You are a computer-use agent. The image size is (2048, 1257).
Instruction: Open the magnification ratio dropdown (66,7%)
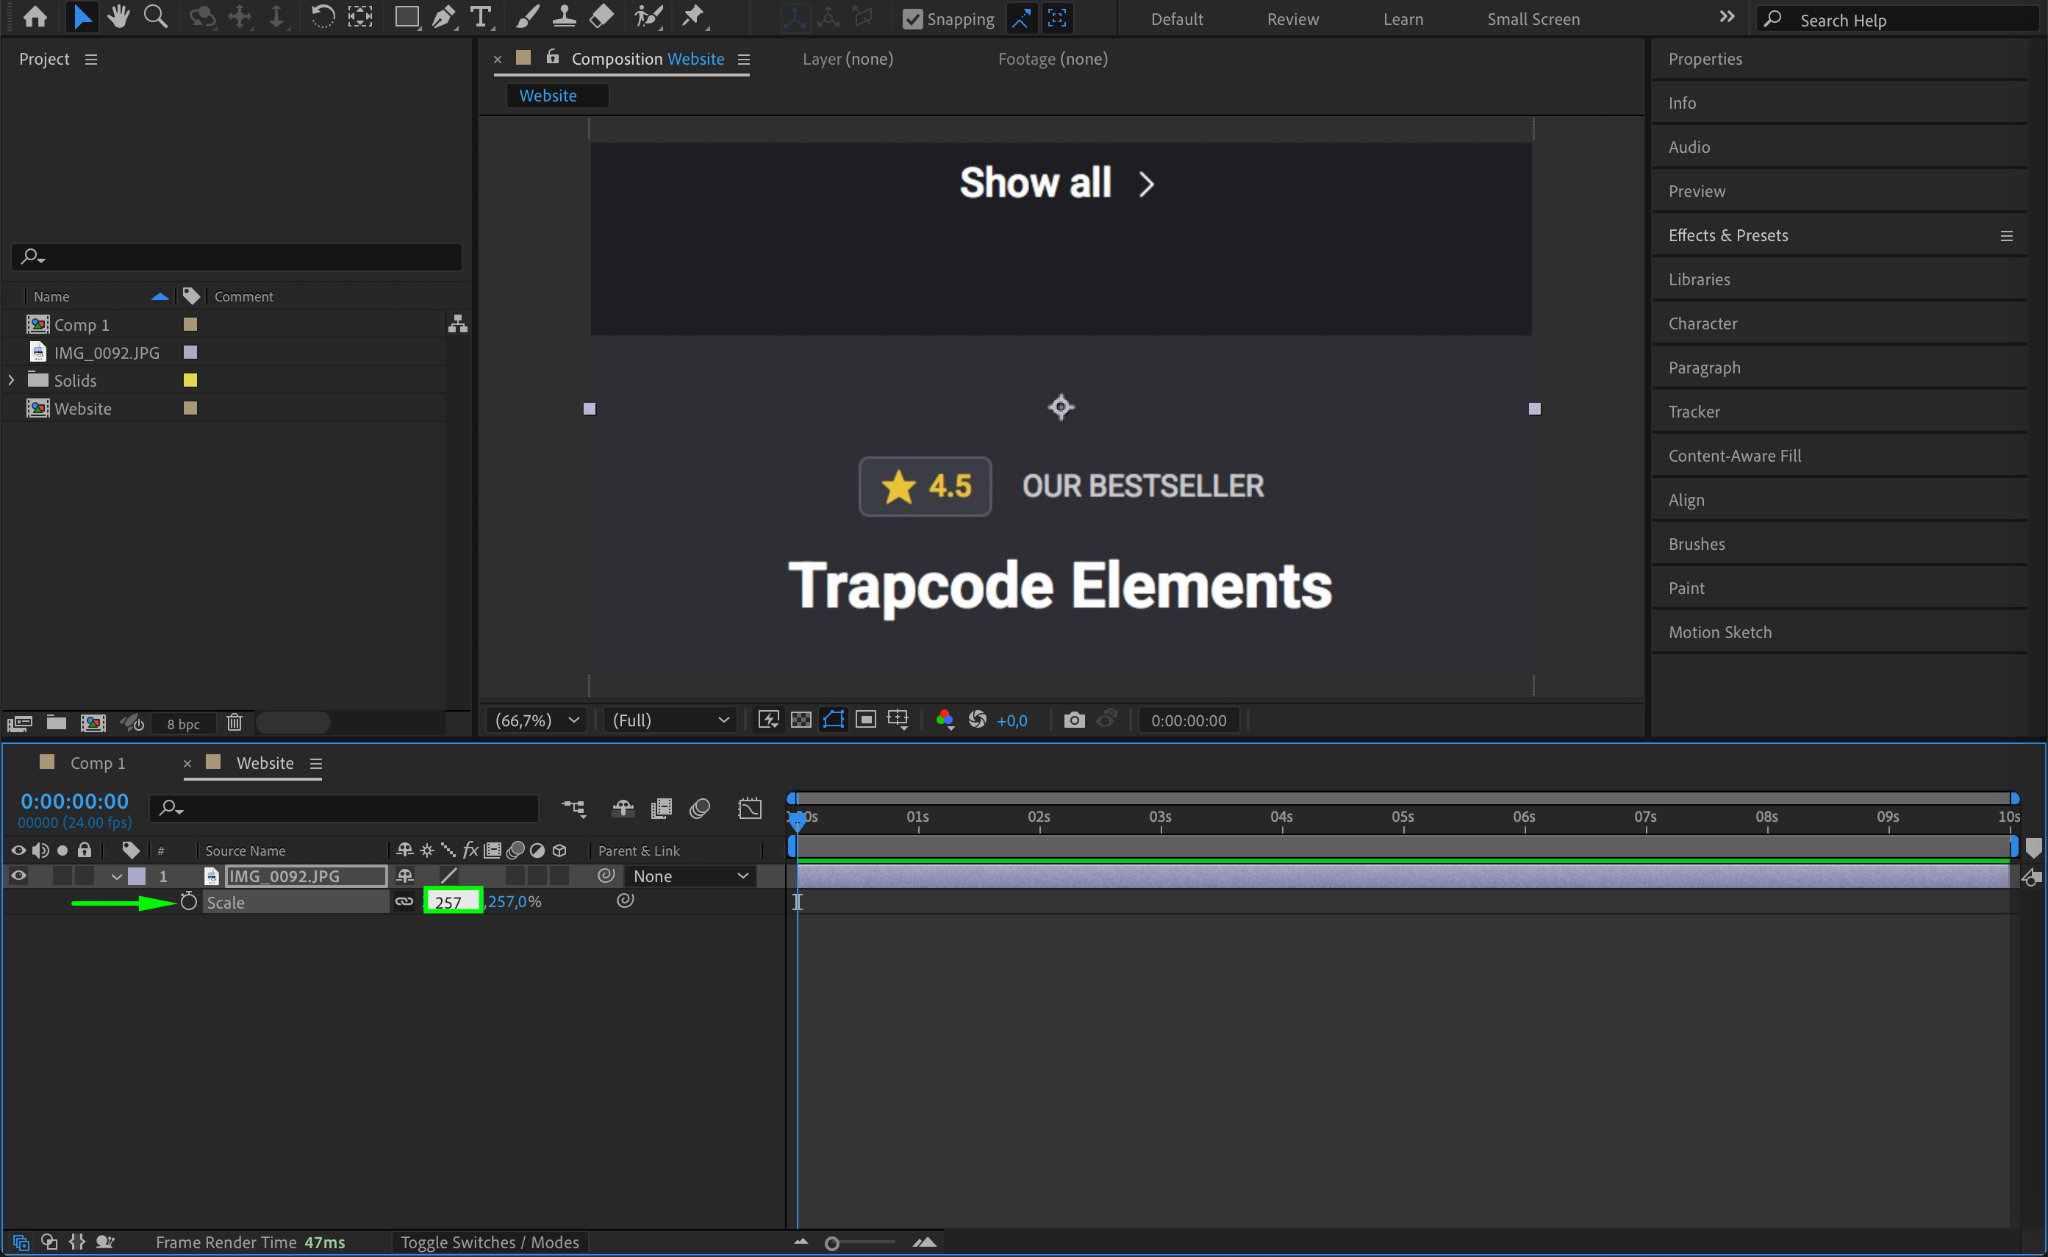tap(537, 720)
